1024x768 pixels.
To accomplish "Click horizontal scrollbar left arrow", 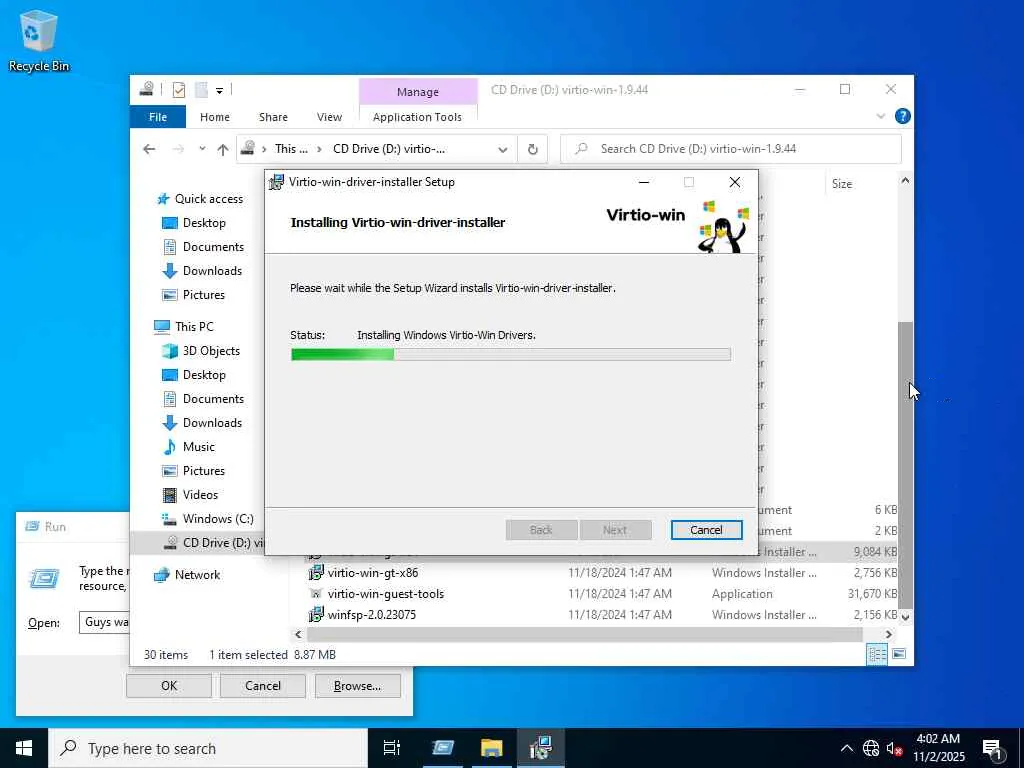I will [x=298, y=634].
